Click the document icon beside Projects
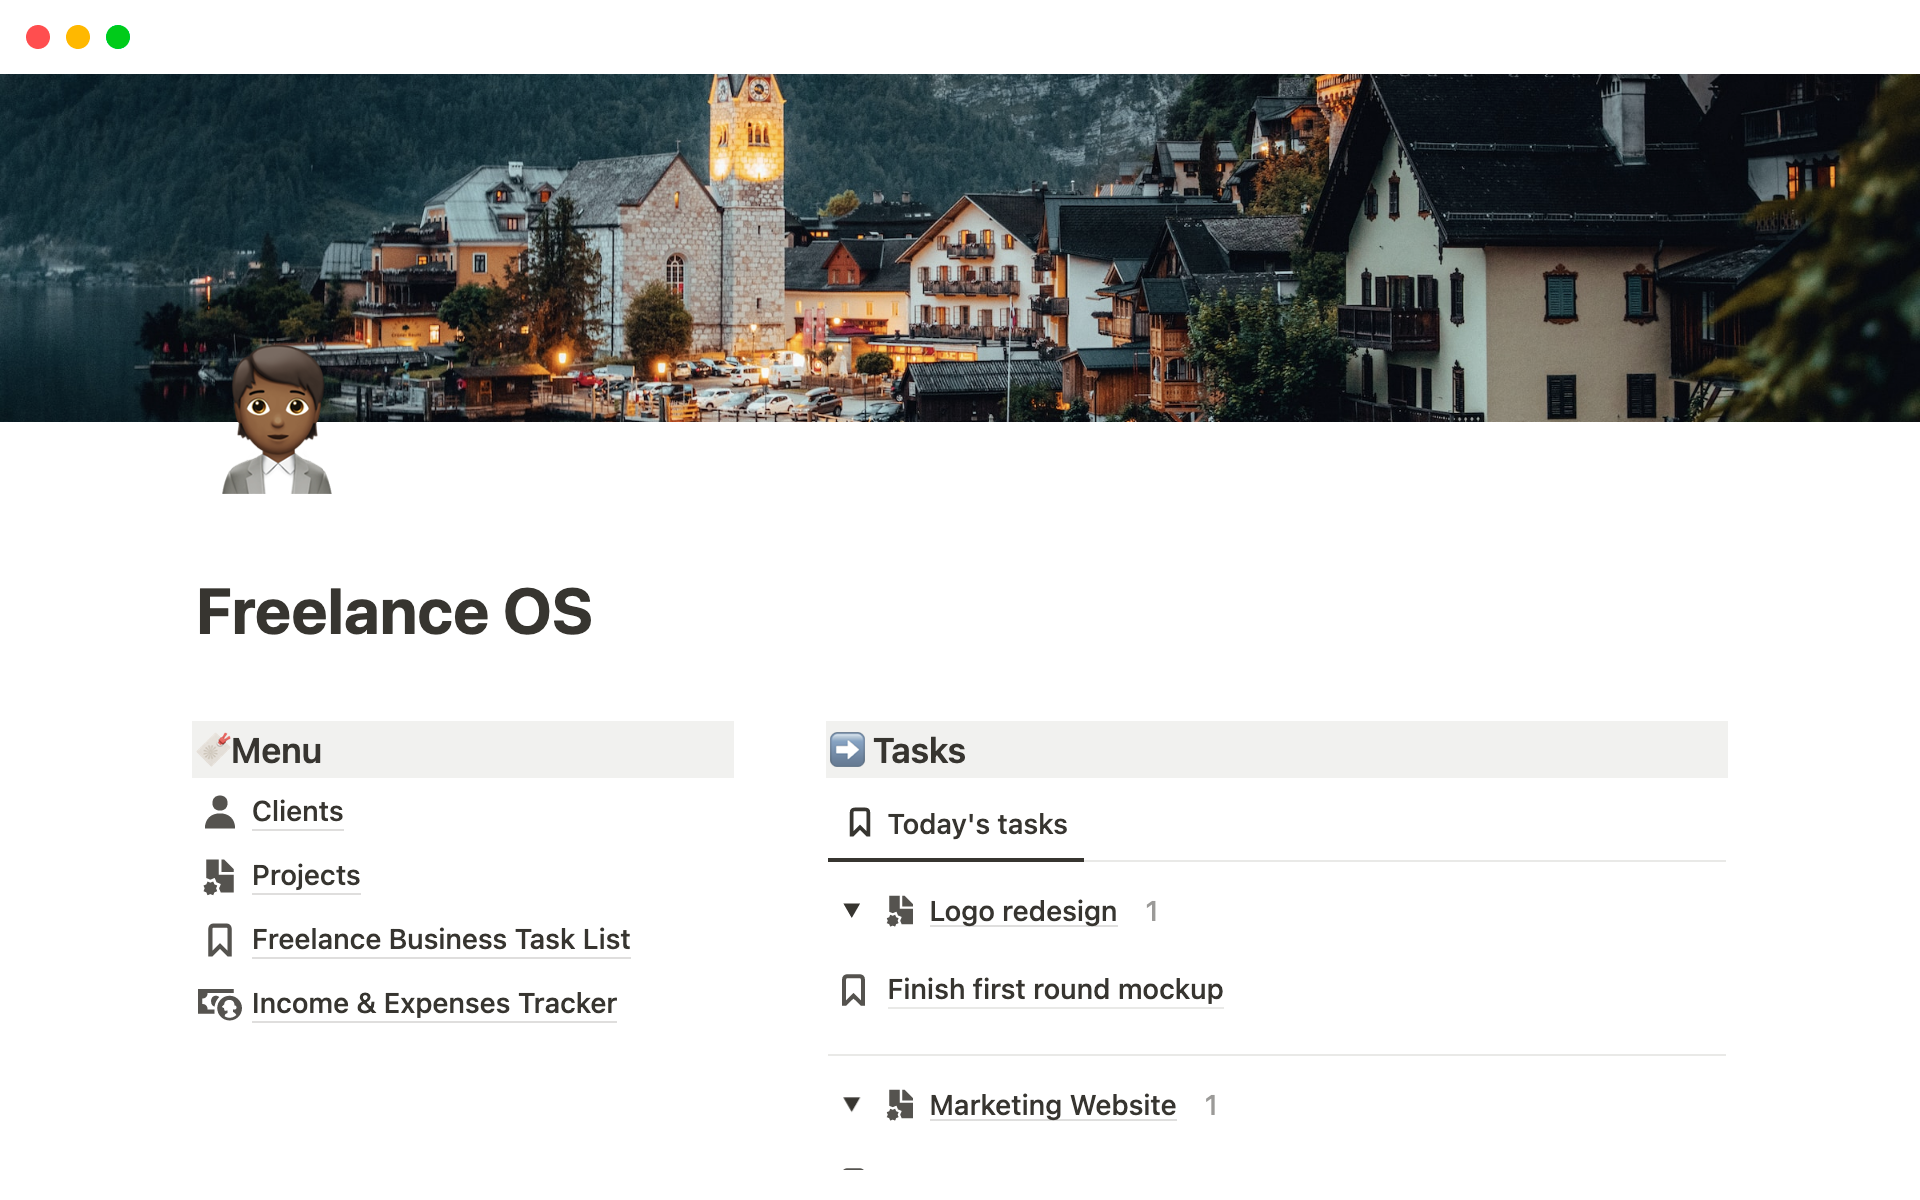Screen dimensions: 1920x1200 (219, 876)
